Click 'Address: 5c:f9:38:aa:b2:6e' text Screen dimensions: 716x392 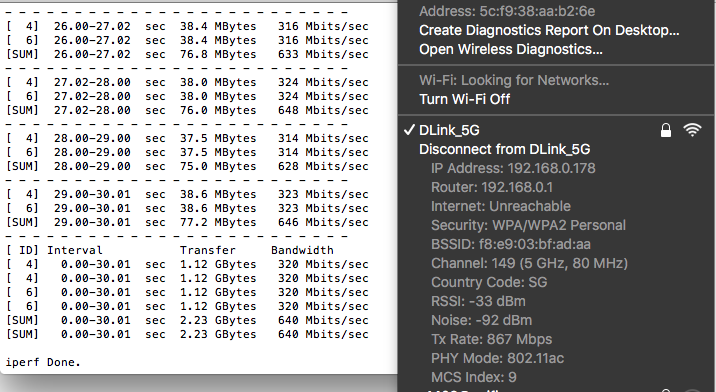click(507, 11)
